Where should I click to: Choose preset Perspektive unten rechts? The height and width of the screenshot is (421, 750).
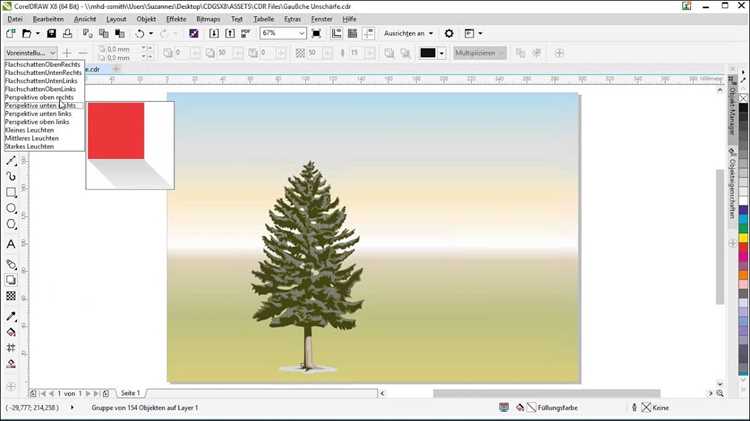(44, 105)
